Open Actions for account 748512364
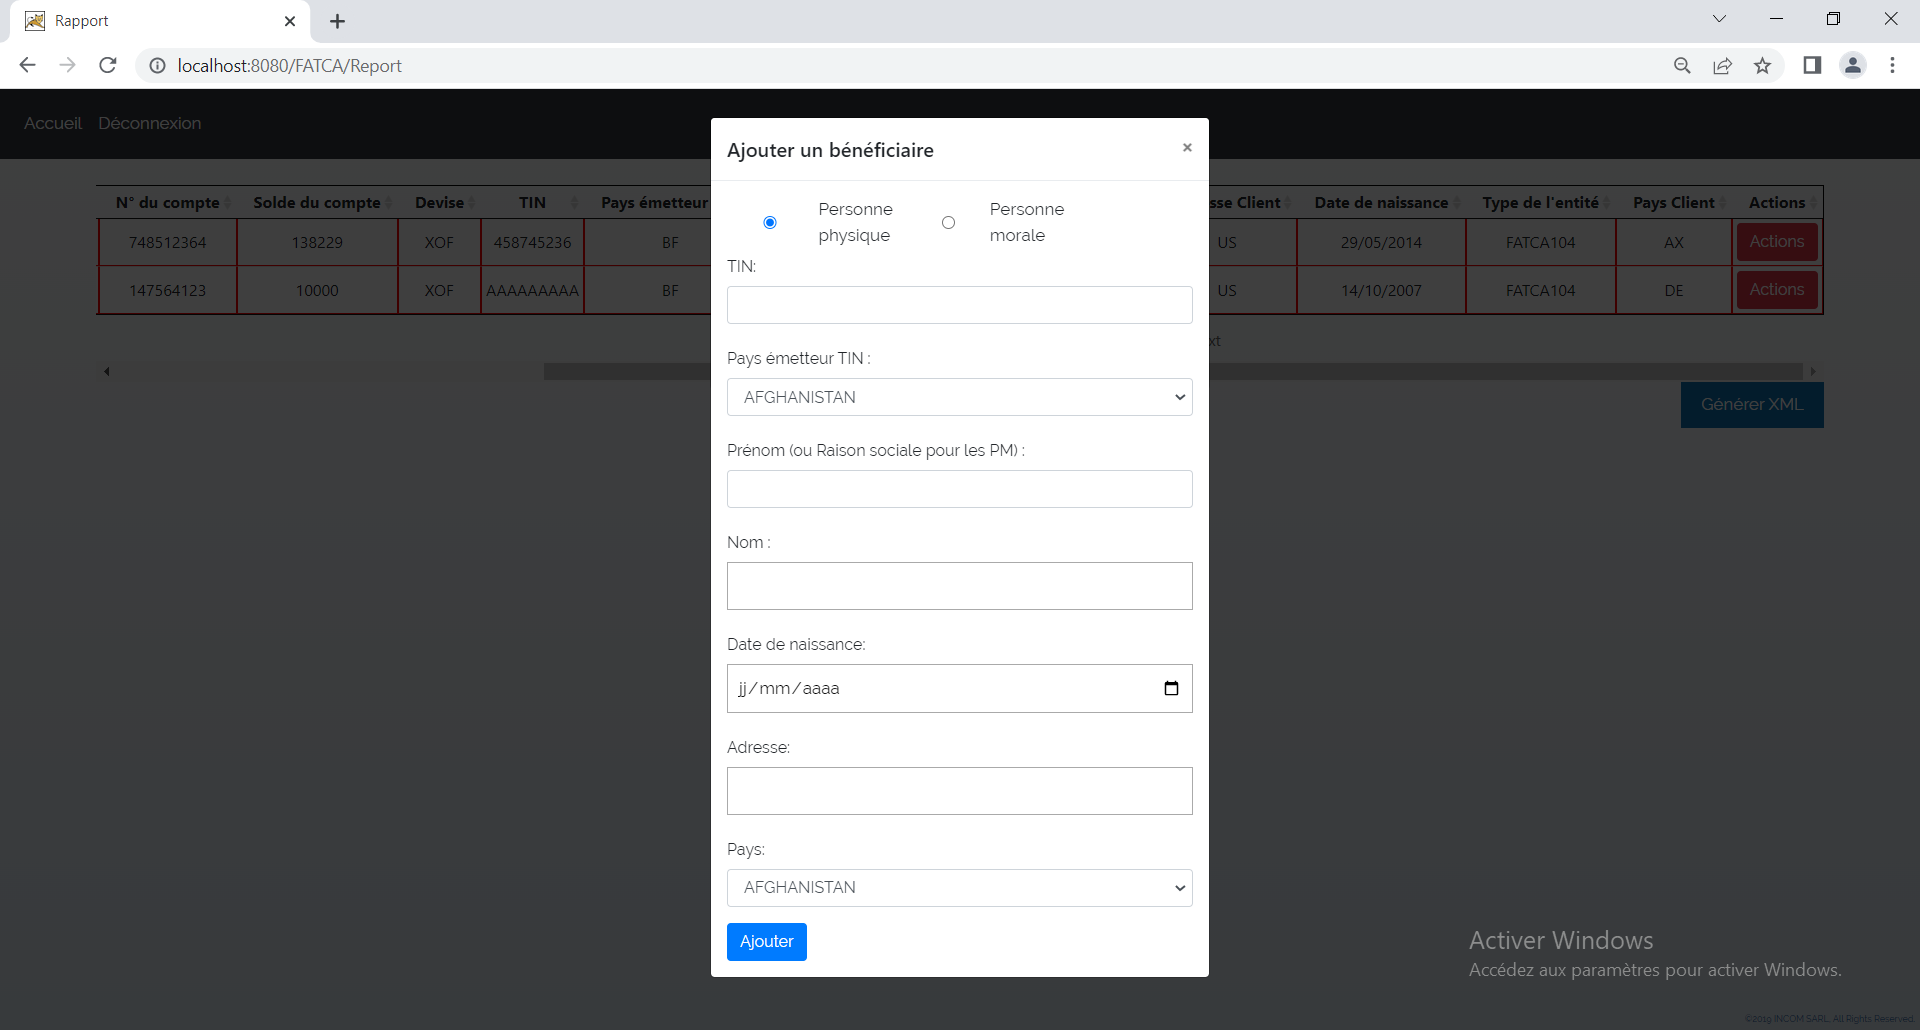The image size is (1920, 1030). click(x=1777, y=242)
